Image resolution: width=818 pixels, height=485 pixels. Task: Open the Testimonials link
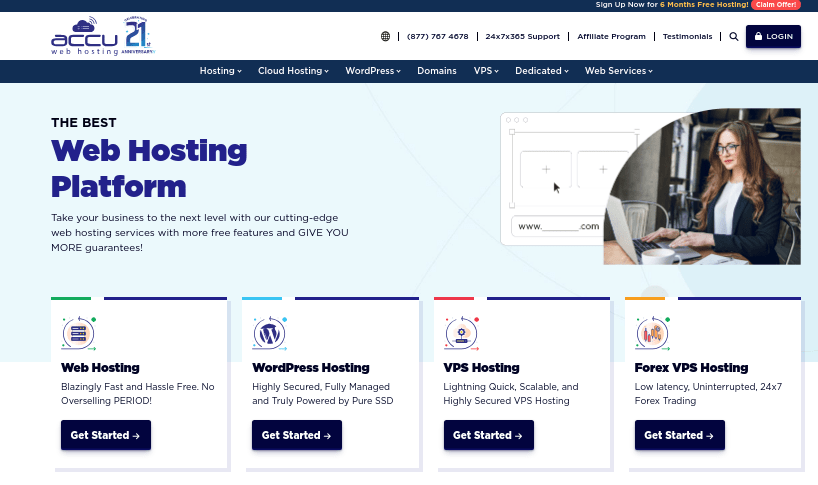tap(687, 37)
